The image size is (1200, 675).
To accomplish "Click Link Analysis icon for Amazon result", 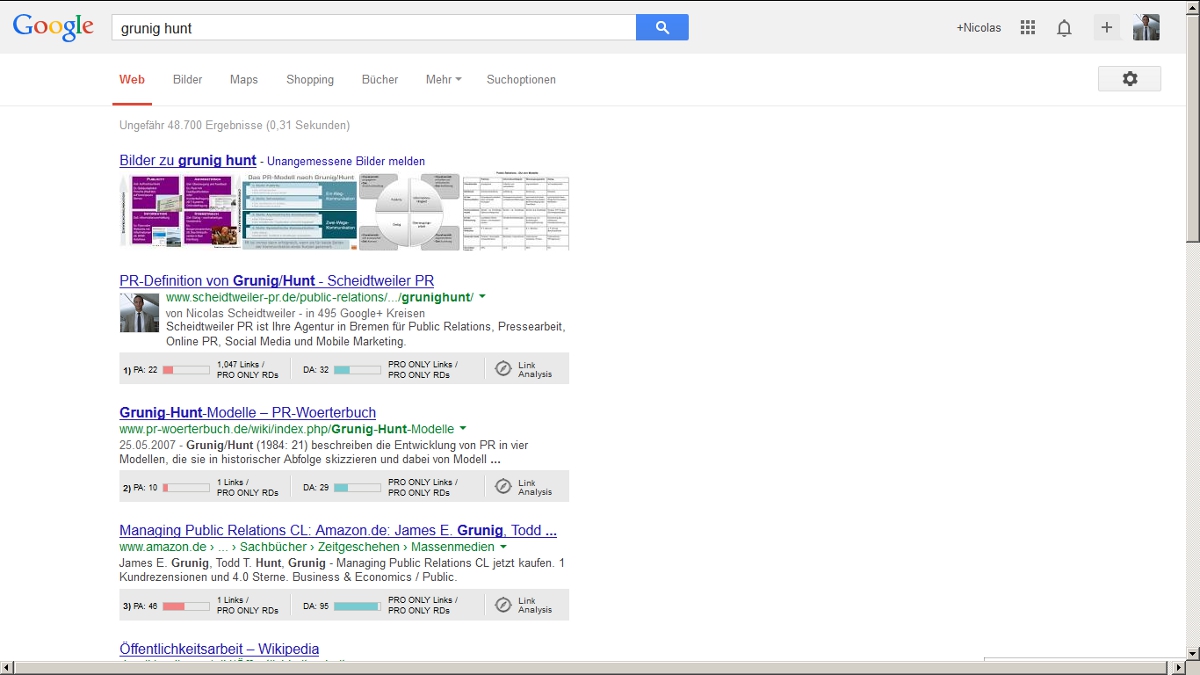I will click(503, 605).
